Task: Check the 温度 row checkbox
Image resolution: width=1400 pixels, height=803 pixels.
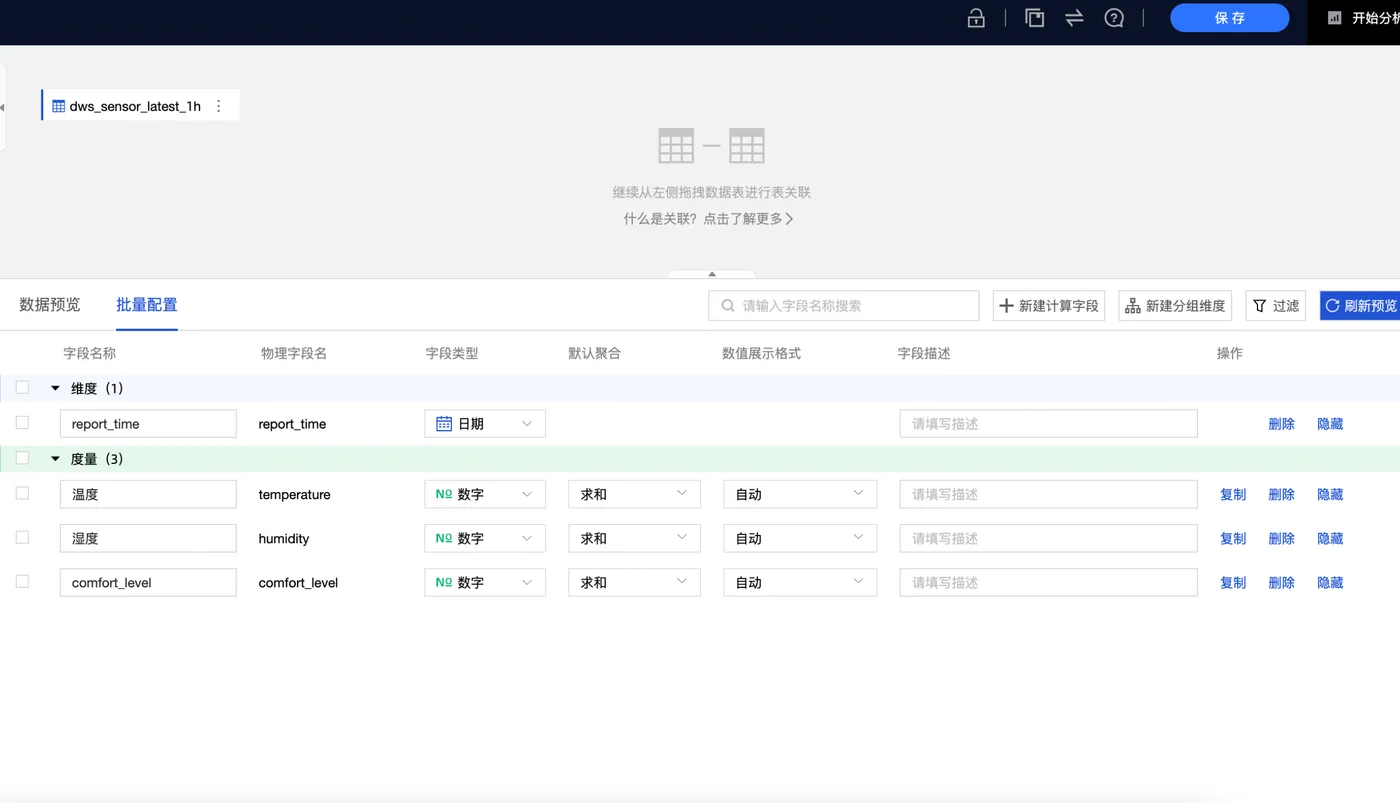Action: [22, 493]
